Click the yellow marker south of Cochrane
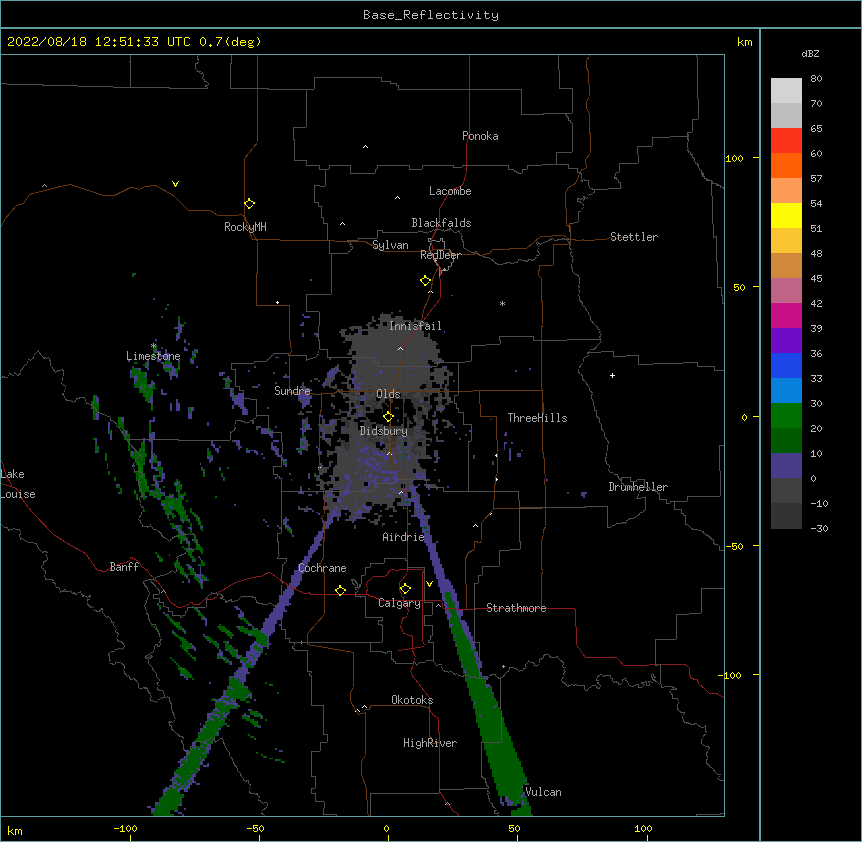 click(x=340, y=590)
